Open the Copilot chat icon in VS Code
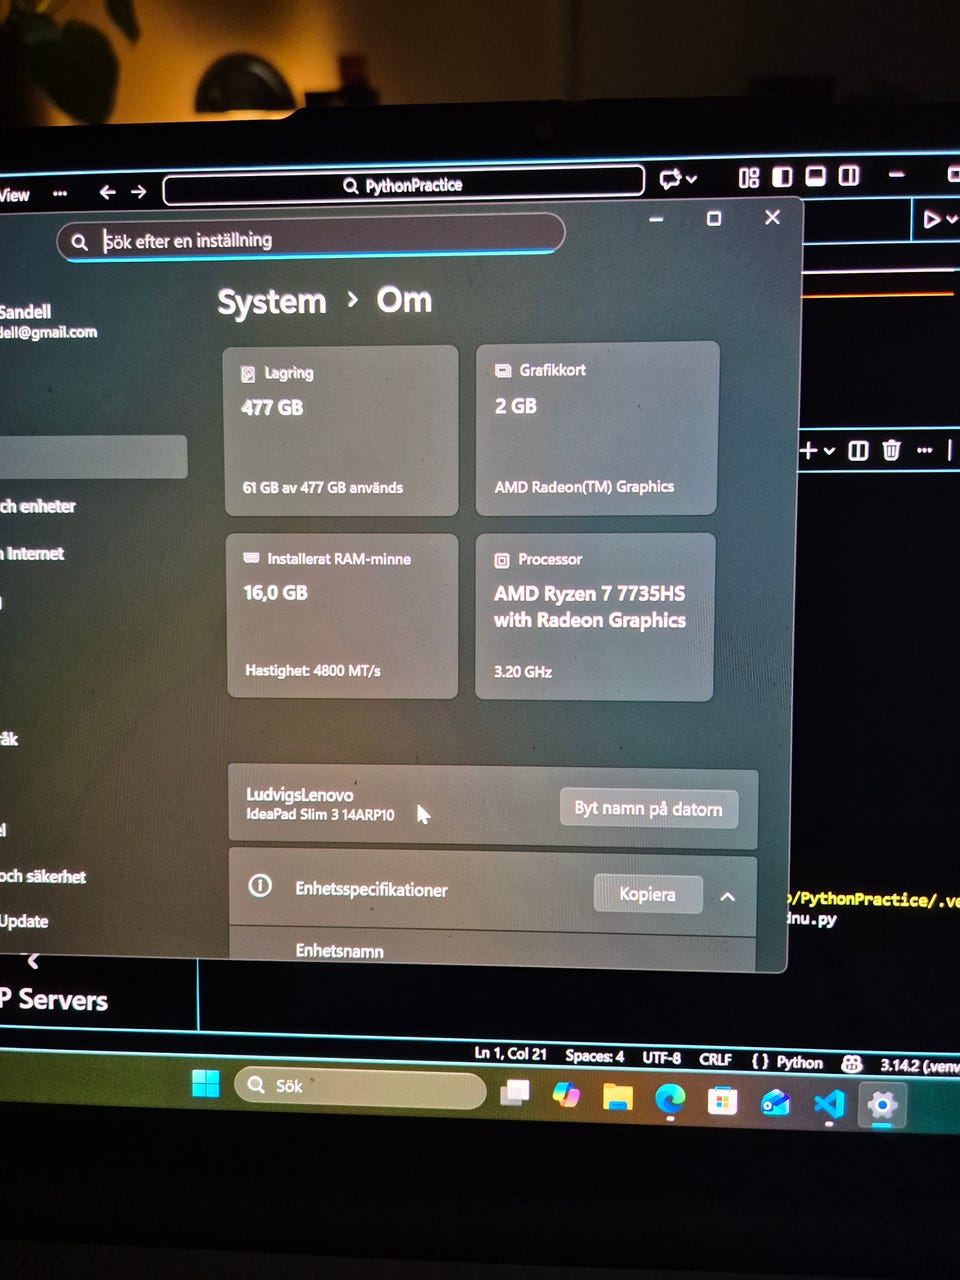960x1280 pixels. (x=669, y=180)
